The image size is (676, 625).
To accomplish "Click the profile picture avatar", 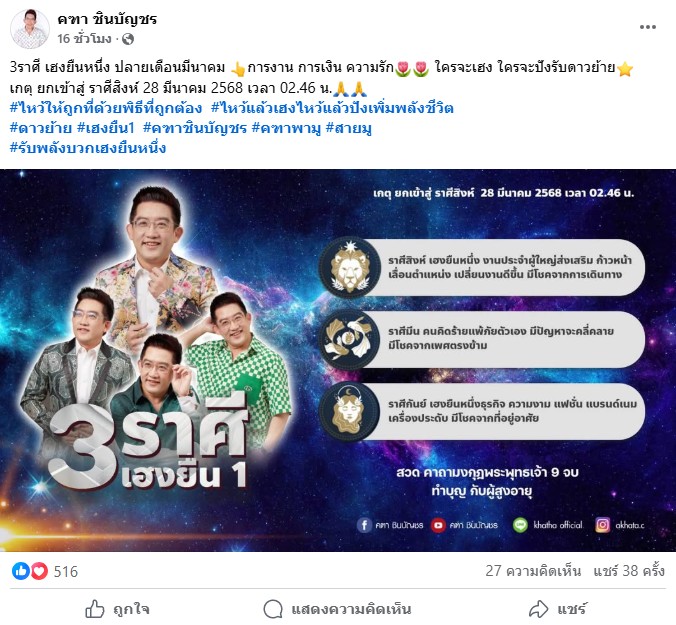I will click(30, 29).
